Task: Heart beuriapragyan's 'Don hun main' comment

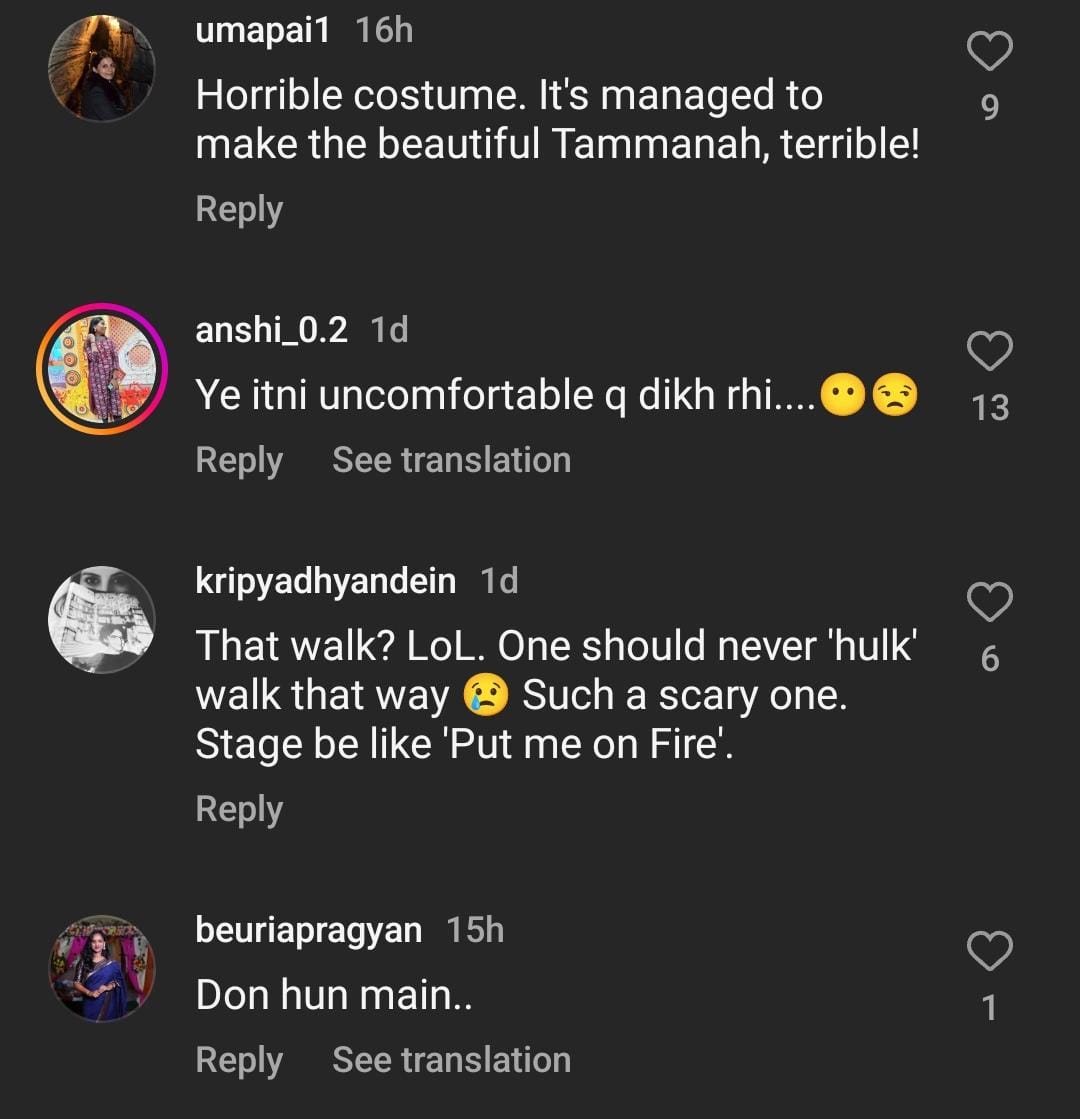Action: pos(990,952)
